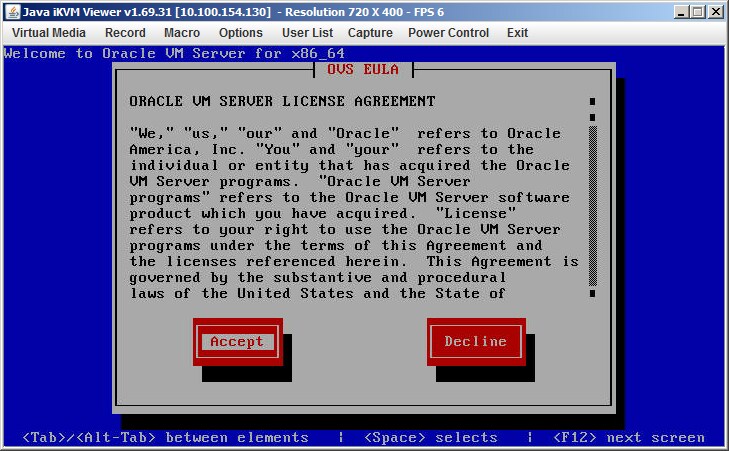Decline the Oracle VM license agreement
Image resolution: width=729 pixels, height=451 pixels.
[476, 342]
